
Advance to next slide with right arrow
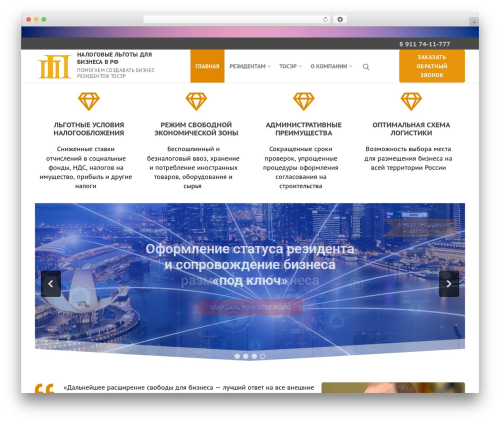(x=449, y=284)
